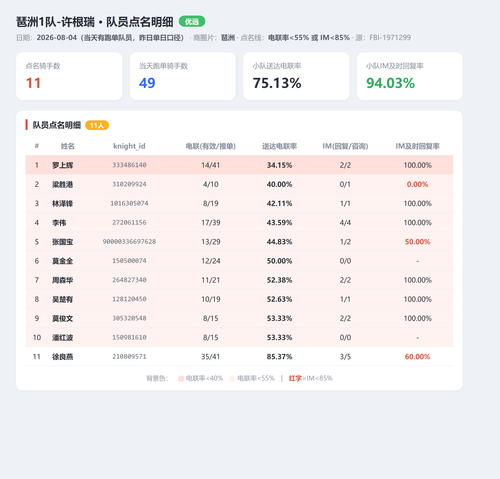Click the 35/41 call count cell

coord(211,357)
